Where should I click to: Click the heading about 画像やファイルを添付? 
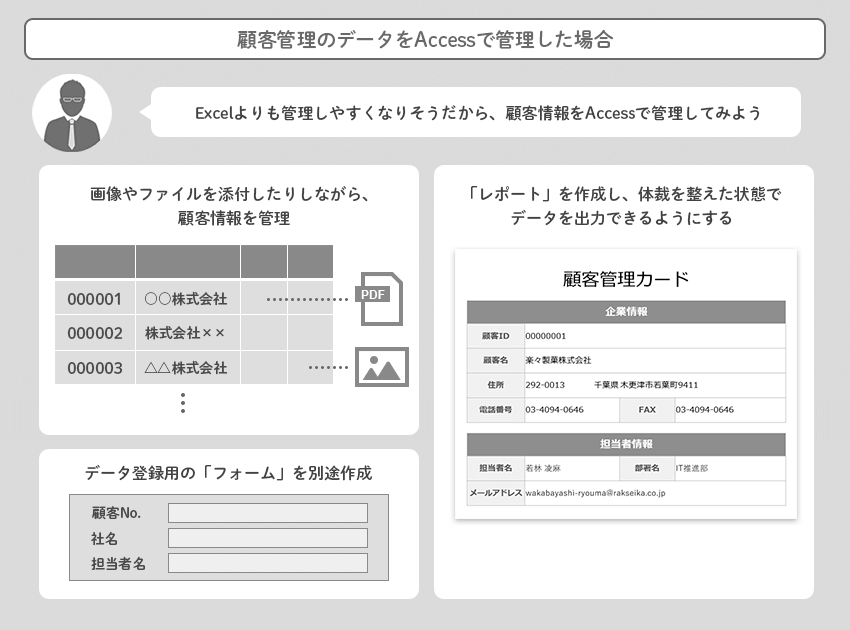(230, 206)
